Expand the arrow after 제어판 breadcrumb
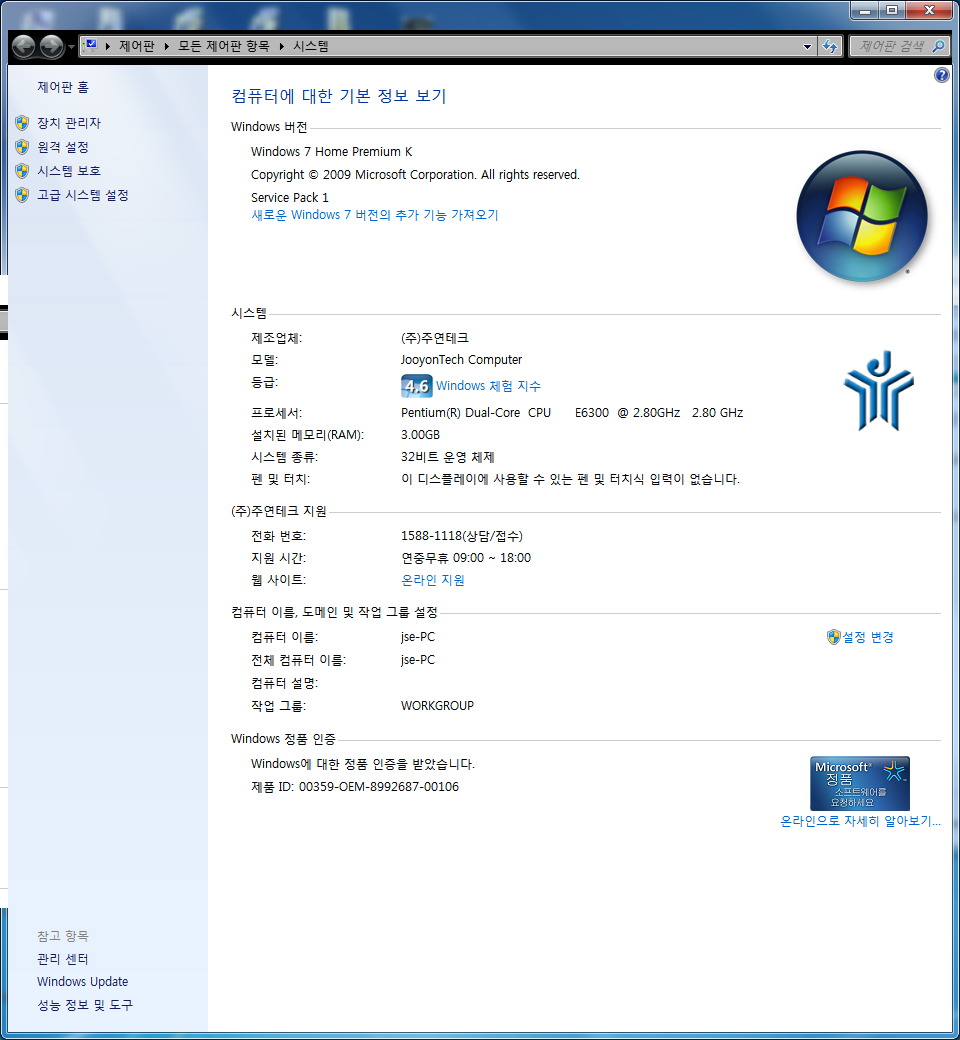The image size is (960, 1040). pyautogui.click(x=167, y=46)
